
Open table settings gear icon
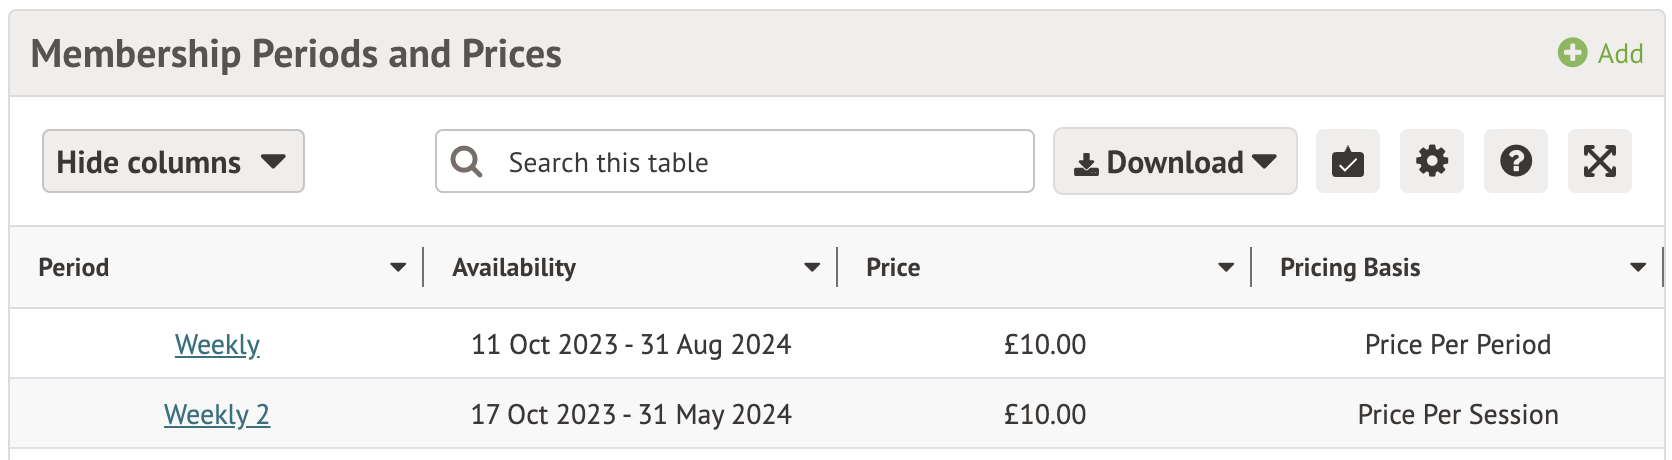[x=1431, y=161]
